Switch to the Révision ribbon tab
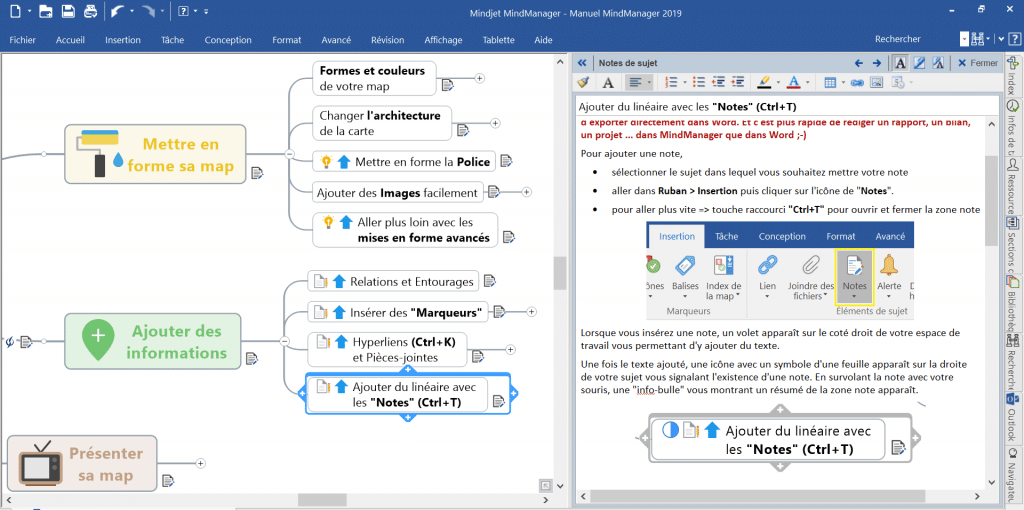 click(x=387, y=40)
